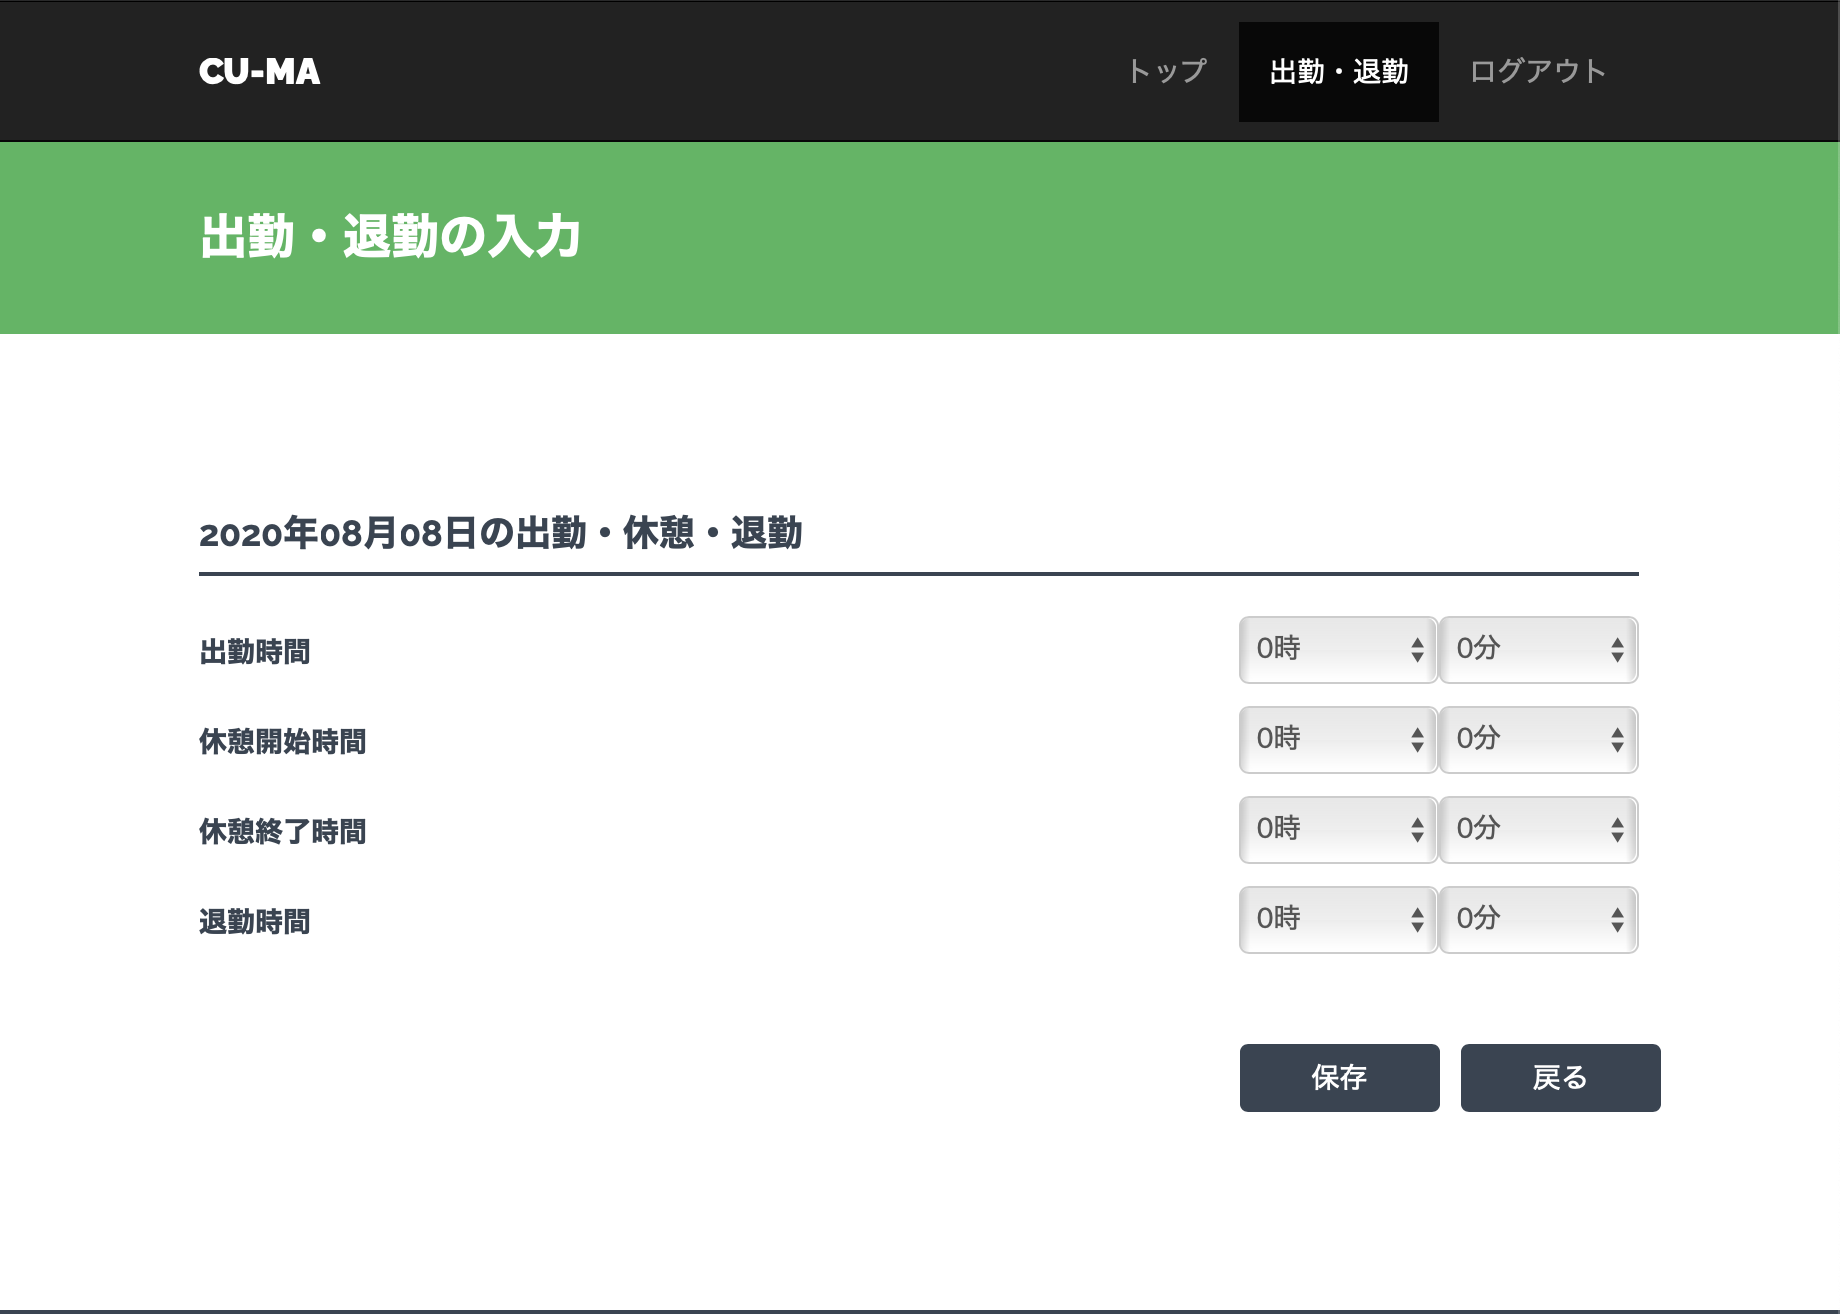Click the arrow icon on 休憩開始時間 minute selector
Image resolution: width=1840 pixels, height=1314 pixels.
coord(1617,740)
